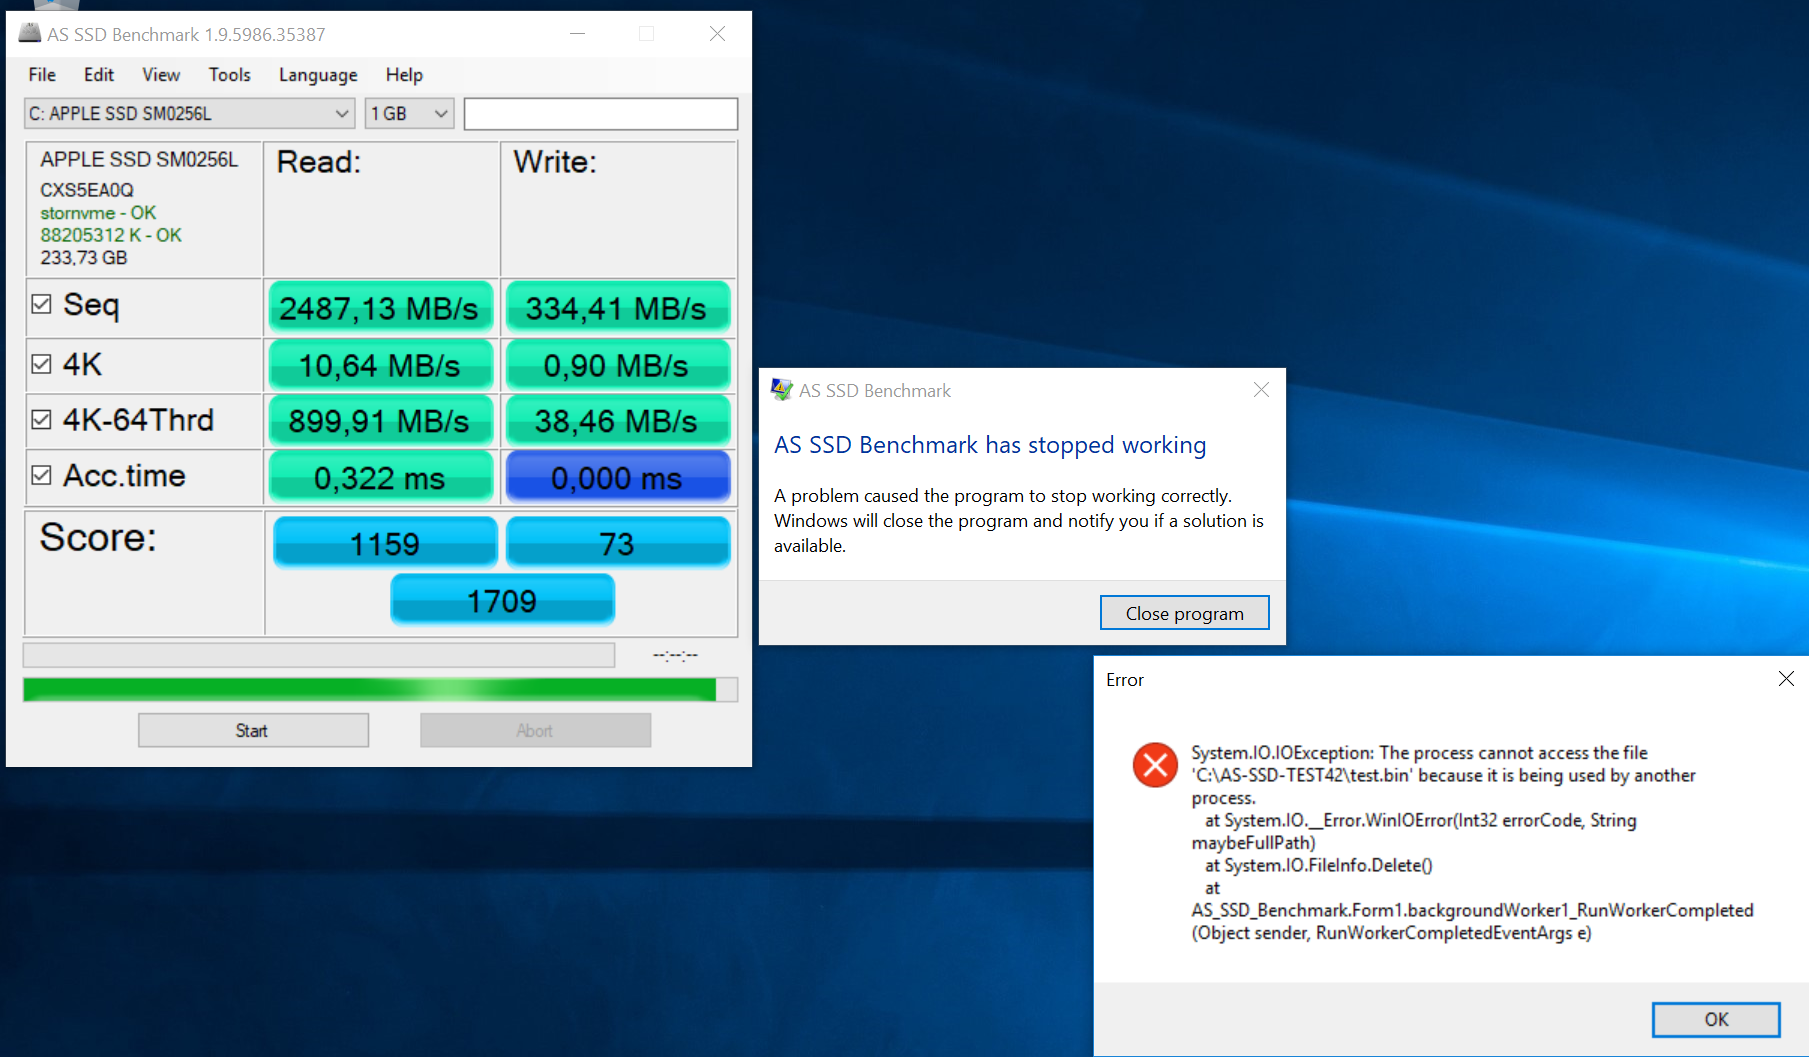Close the Error dialog with X
The image size is (1809, 1057).
point(1786,679)
